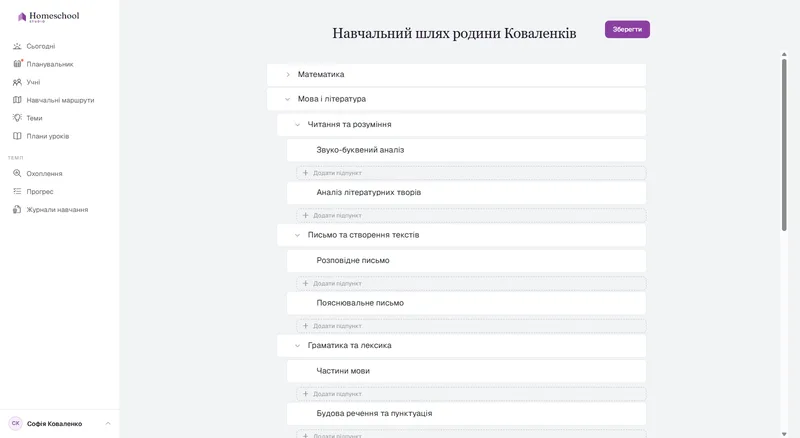
Task: Click plus icon under Частини мови
Action: [305, 394]
